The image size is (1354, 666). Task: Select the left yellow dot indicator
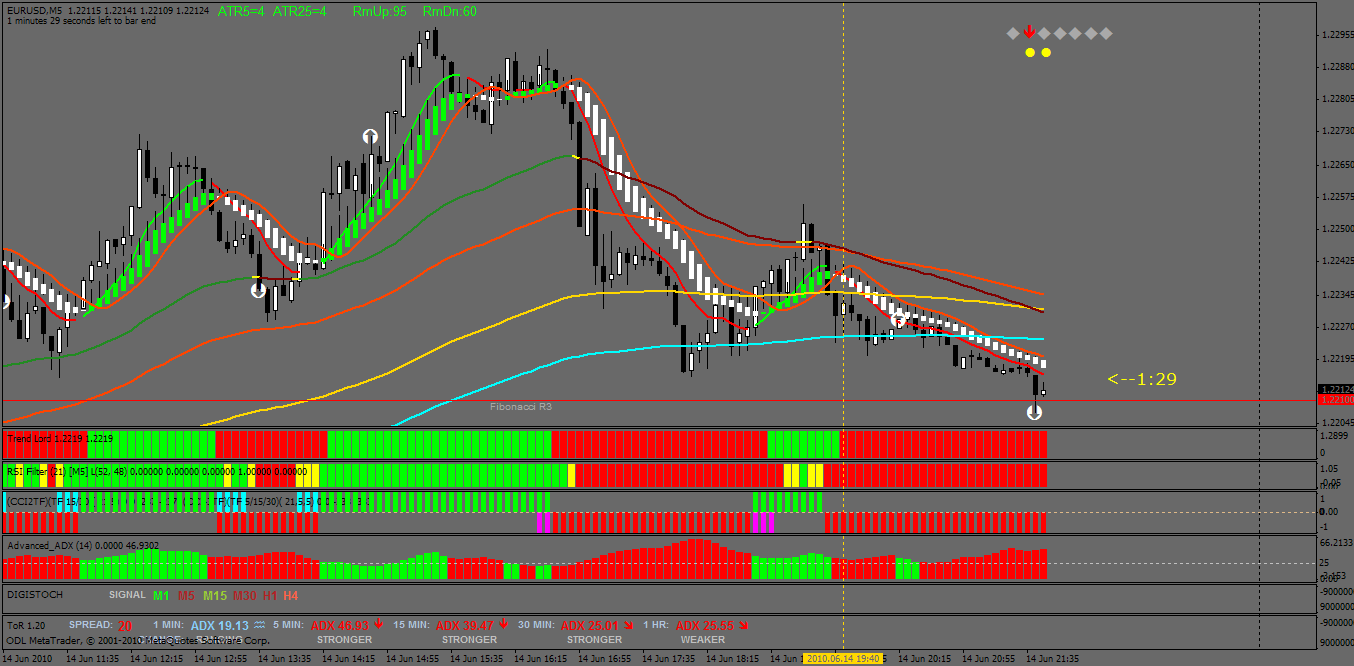(x=1030, y=52)
